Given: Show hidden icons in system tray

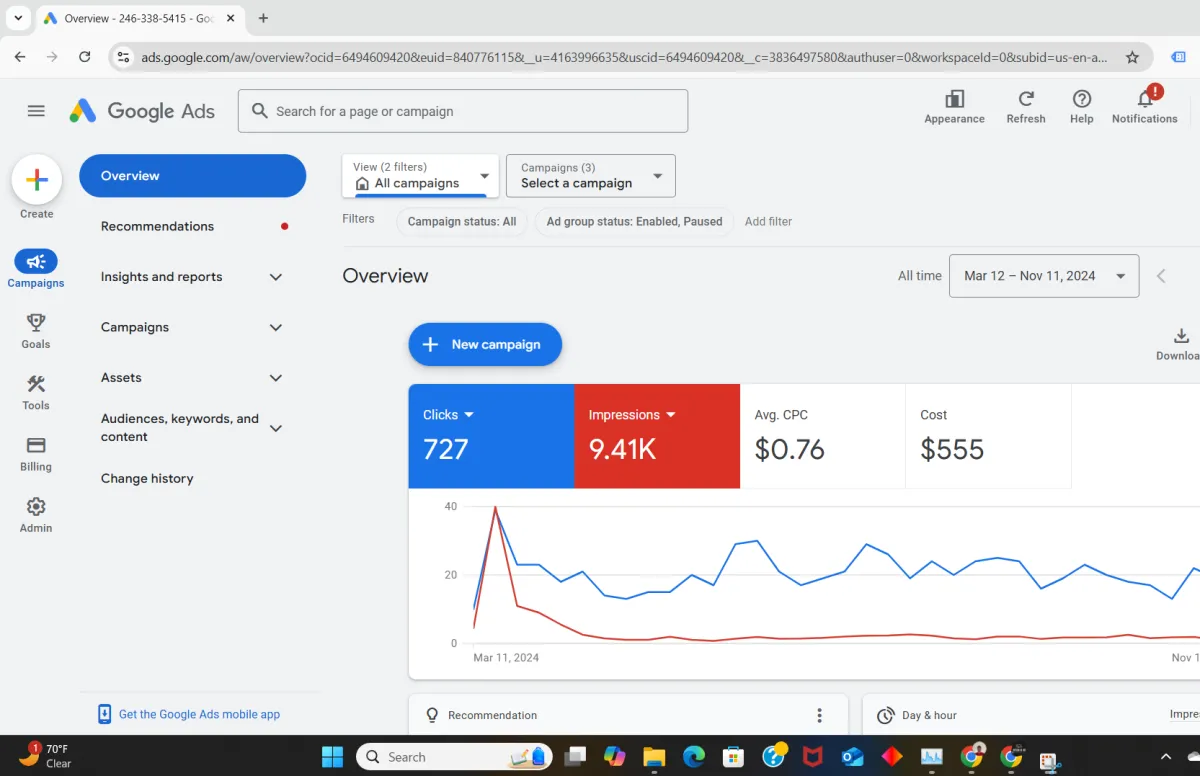Looking at the screenshot, I should pyautogui.click(x=1165, y=756).
